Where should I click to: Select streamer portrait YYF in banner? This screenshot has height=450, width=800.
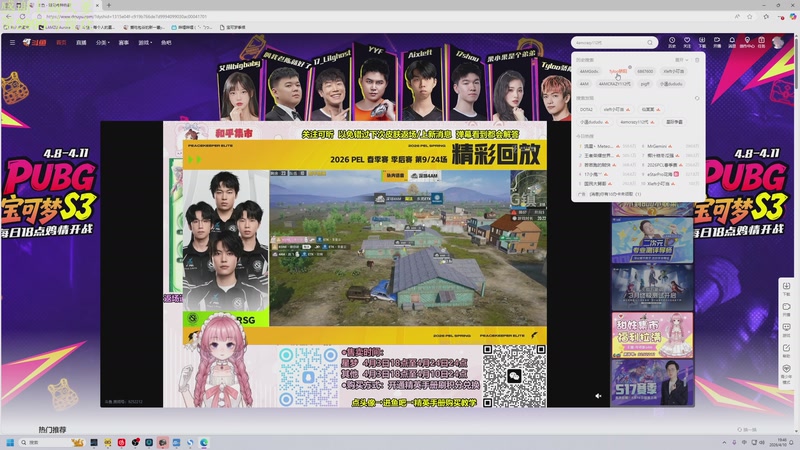tap(375, 84)
